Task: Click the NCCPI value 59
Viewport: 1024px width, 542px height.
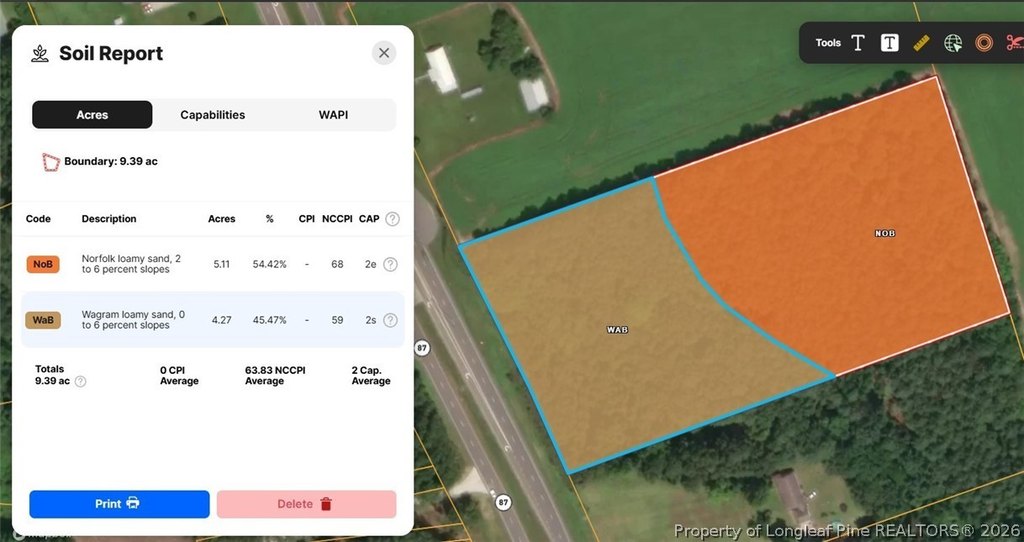Action: pyautogui.click(x=337, y=320)
